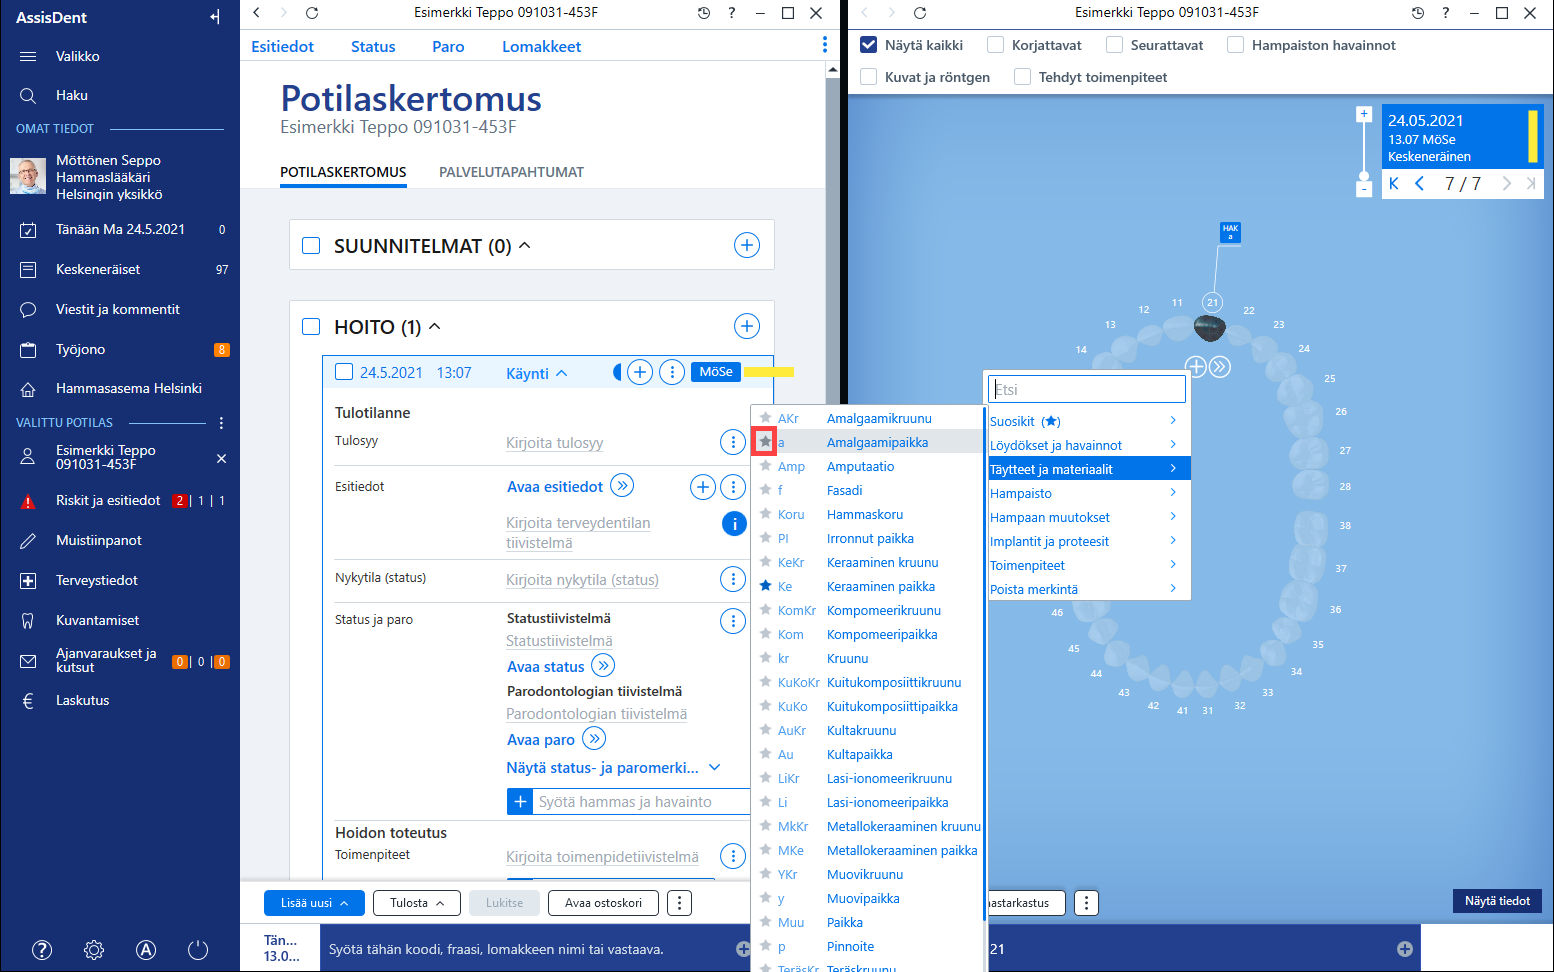Open Tulosta dropdown button
The width and height of the screenshot is (1554, 972).
[x=417, y=903]
